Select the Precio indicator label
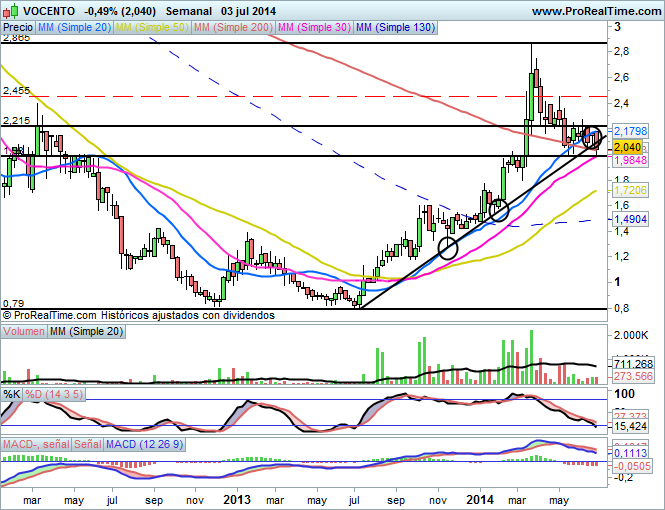Screen dimensions: 665x510 point(20,29)
